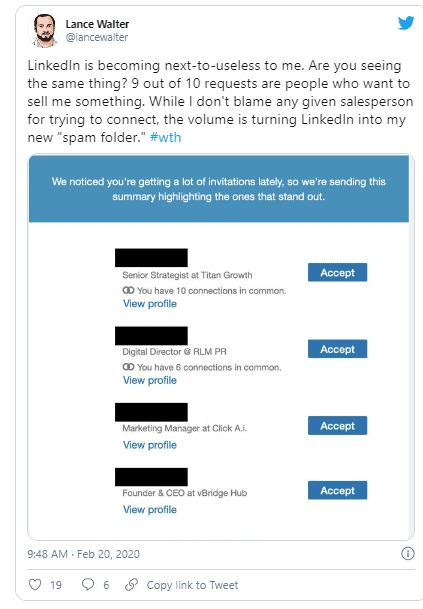This screenshot has height=609, width=423.
Task: Accept the vBridge Hub Founder invitation
Action: click(337, 490)
